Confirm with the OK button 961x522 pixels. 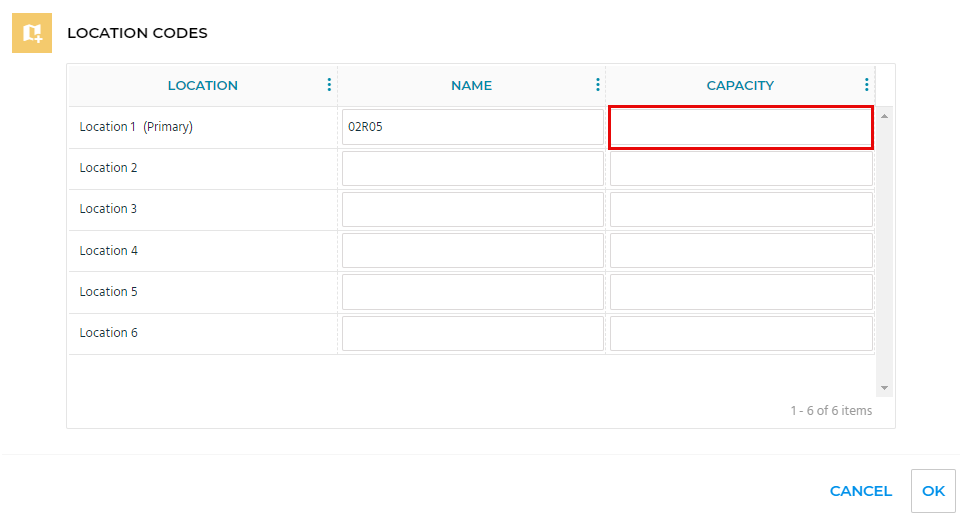click(933, 491)
